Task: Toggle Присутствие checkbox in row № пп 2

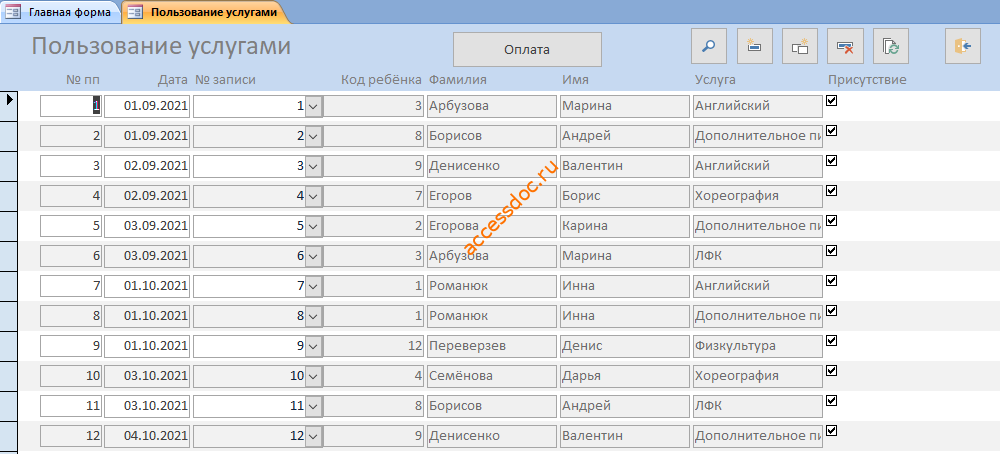Action: click(x=831, y=131)
